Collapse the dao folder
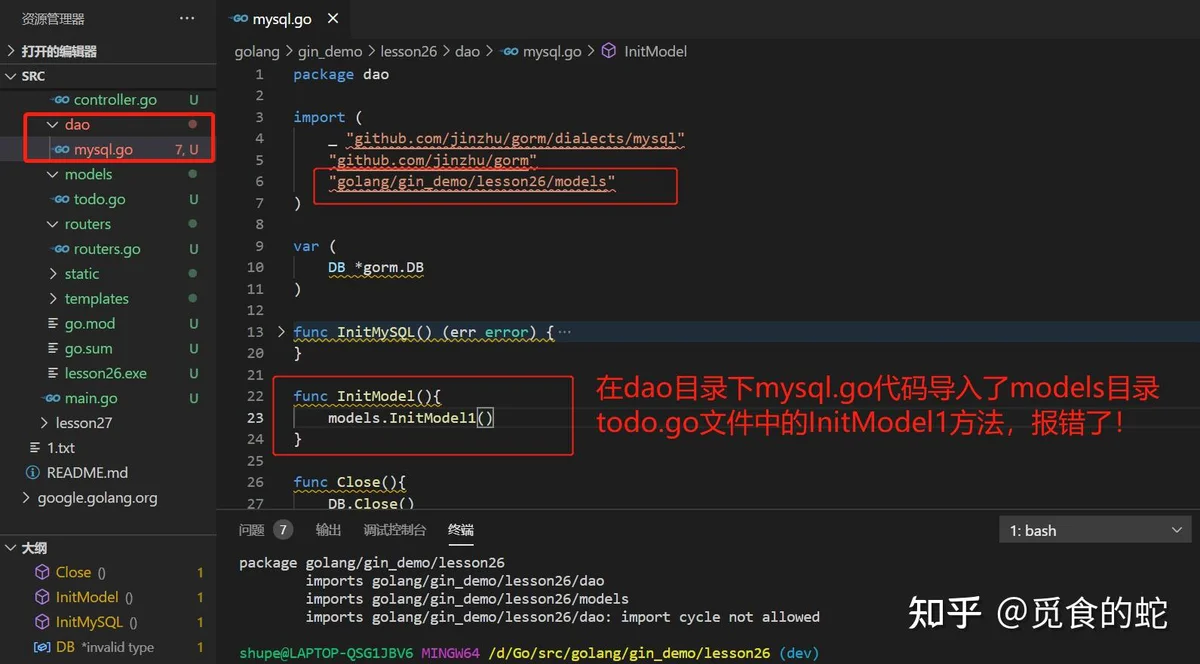Viewport: 1200px width, 664px height. click(x=77, y=125)
